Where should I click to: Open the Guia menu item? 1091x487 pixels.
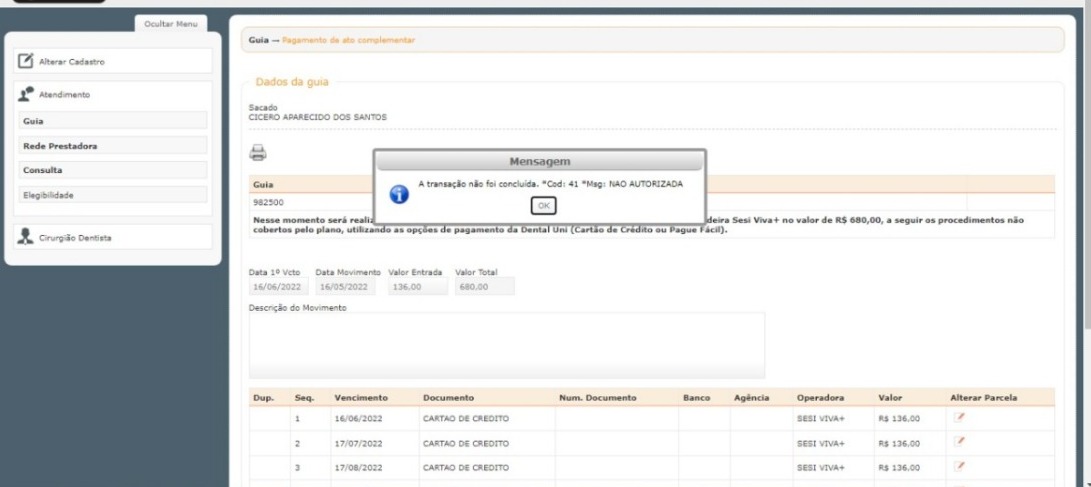coord(112,121)
